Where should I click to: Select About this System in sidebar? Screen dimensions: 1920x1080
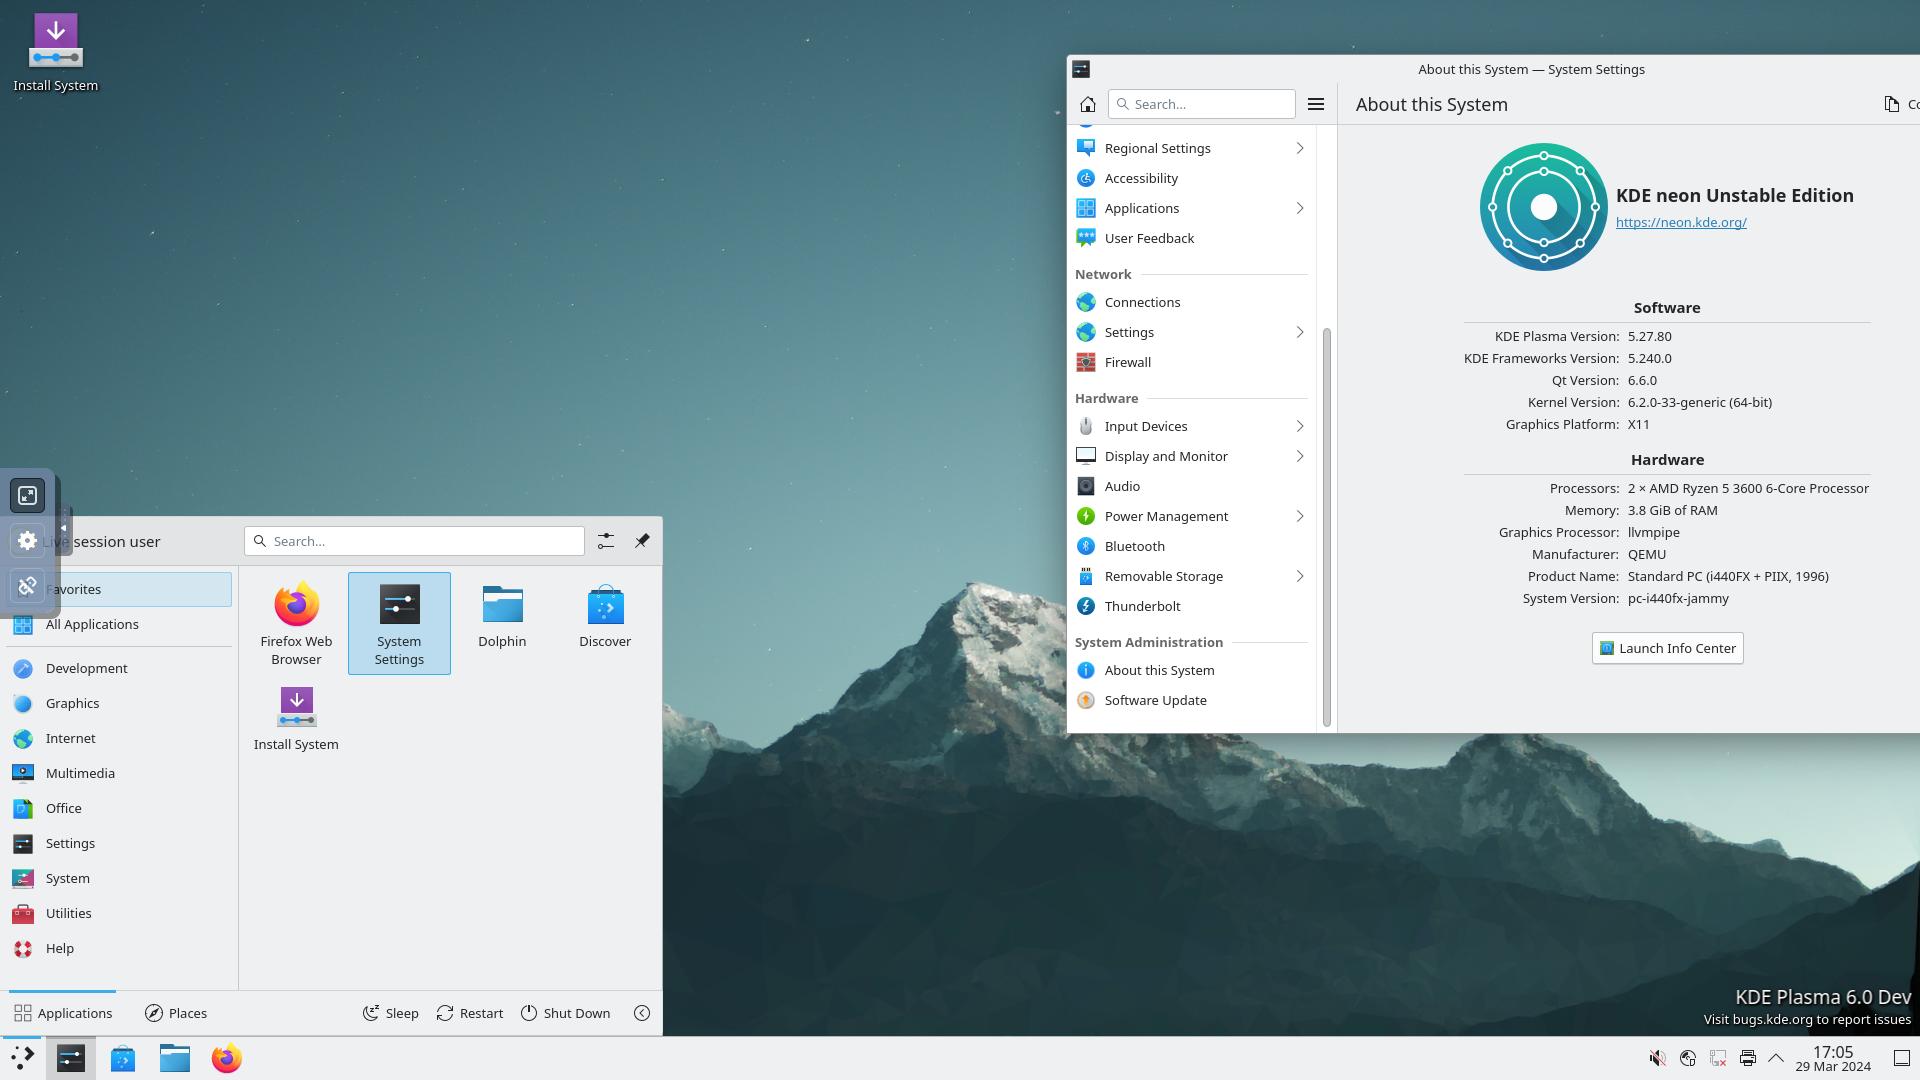tap(1191, 670)
